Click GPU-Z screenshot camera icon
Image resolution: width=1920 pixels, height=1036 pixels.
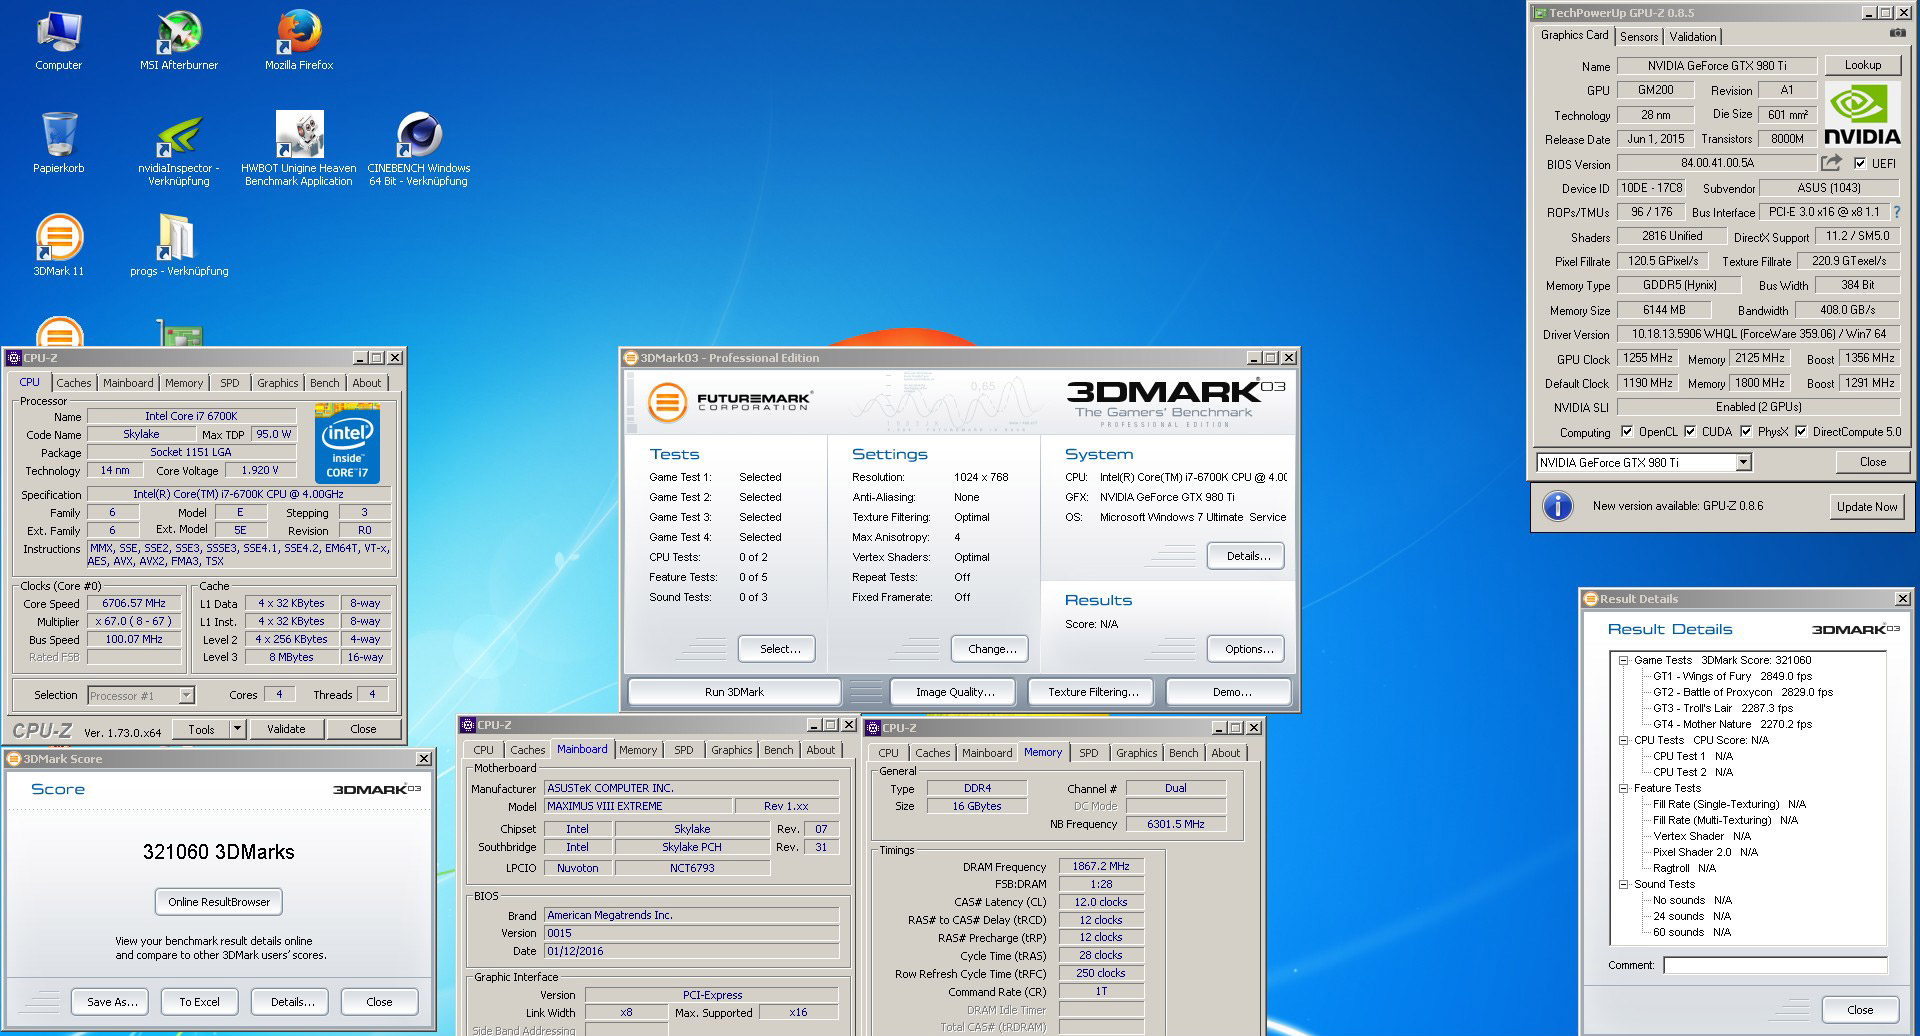[1897, 34]
